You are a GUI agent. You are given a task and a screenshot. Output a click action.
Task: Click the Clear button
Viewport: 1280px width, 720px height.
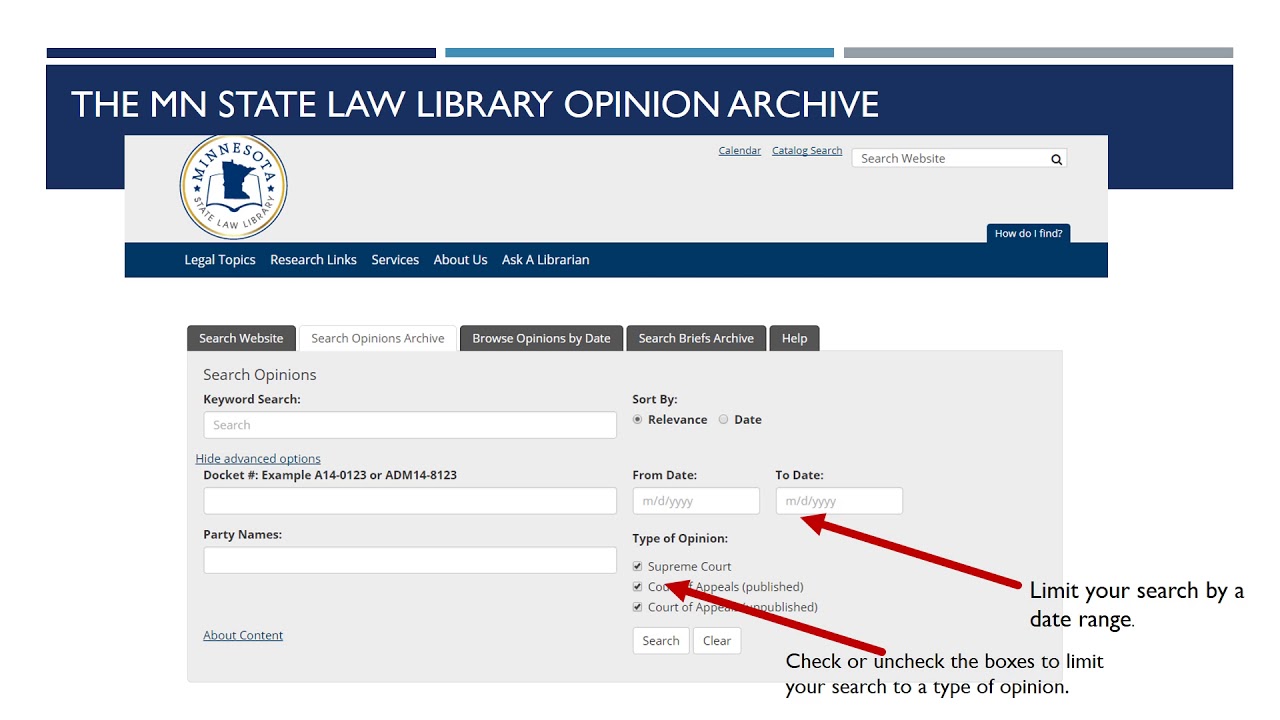pyautogui.click(x=717, y=641)
